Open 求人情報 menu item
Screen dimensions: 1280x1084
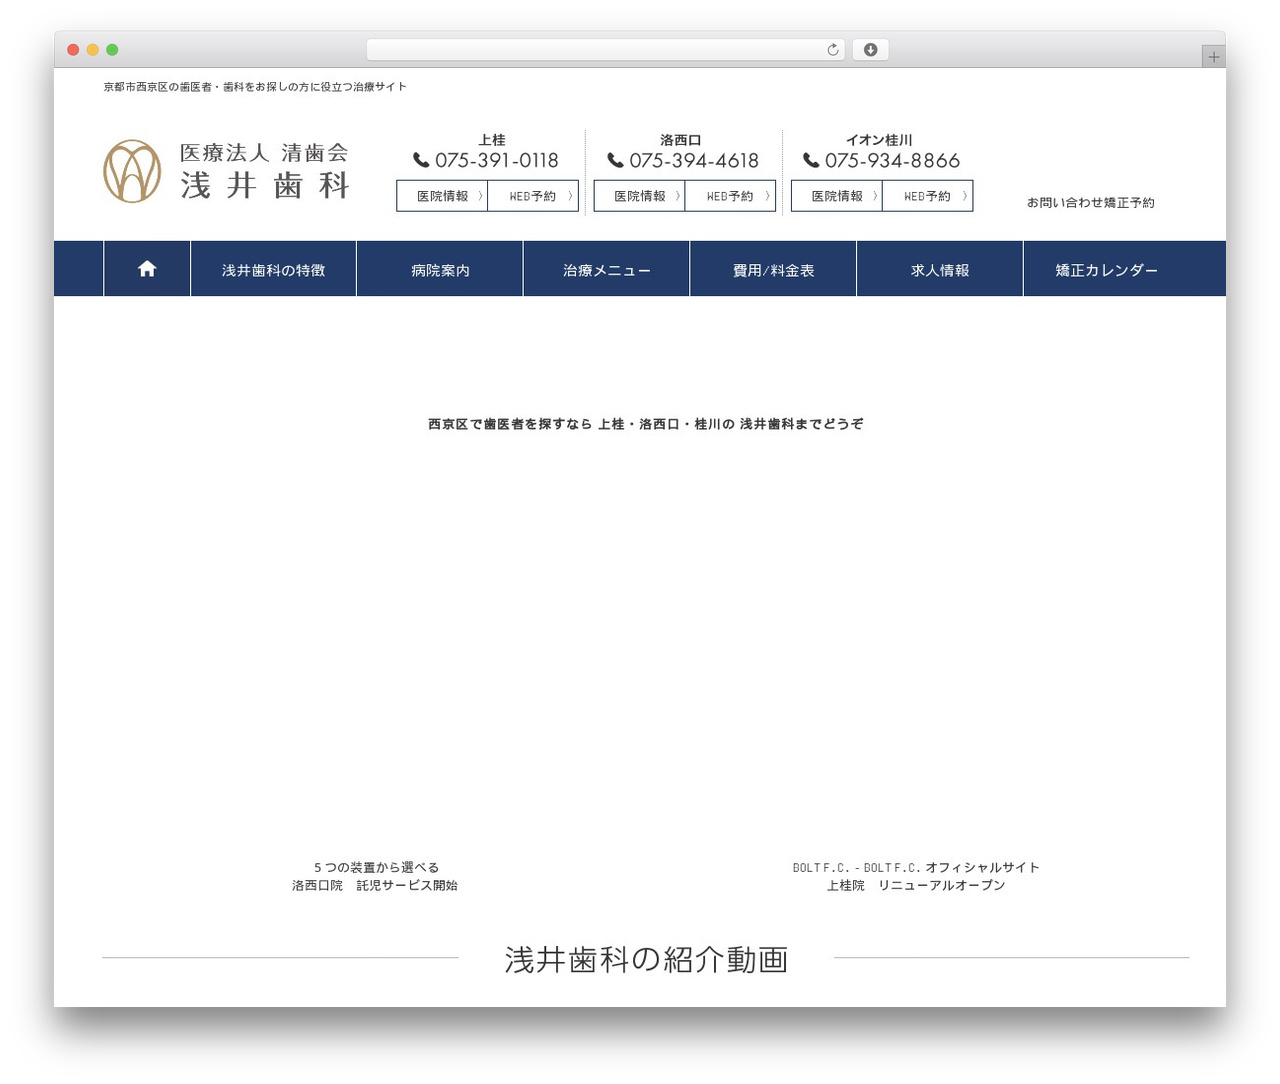pos(940,269)
